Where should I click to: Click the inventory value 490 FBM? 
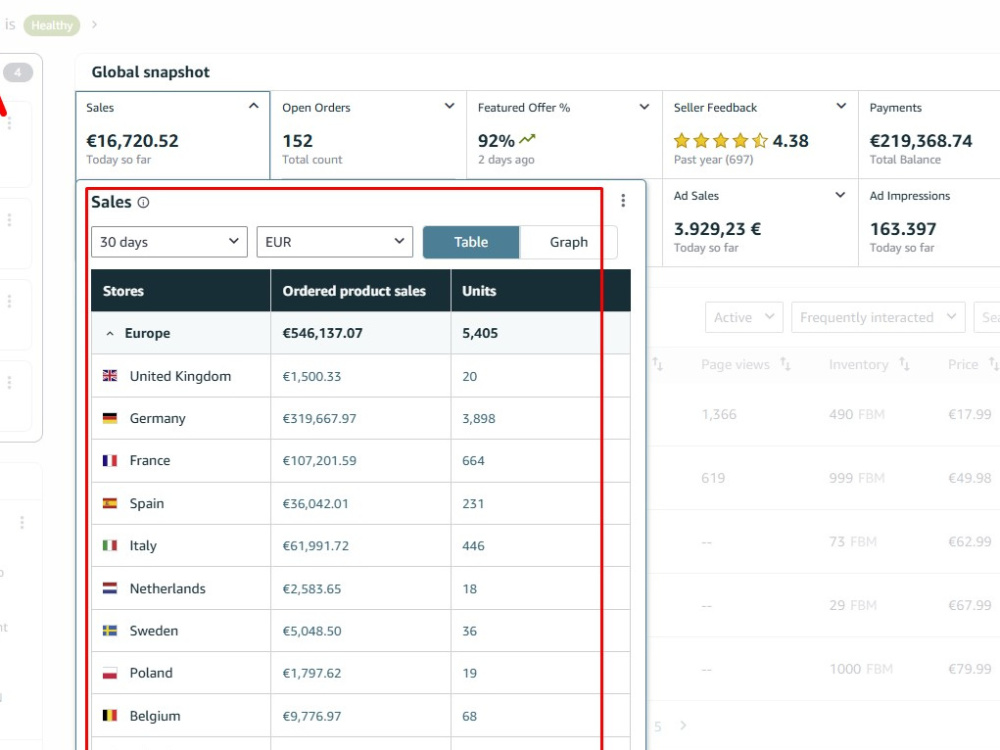(x=857, y=415)
